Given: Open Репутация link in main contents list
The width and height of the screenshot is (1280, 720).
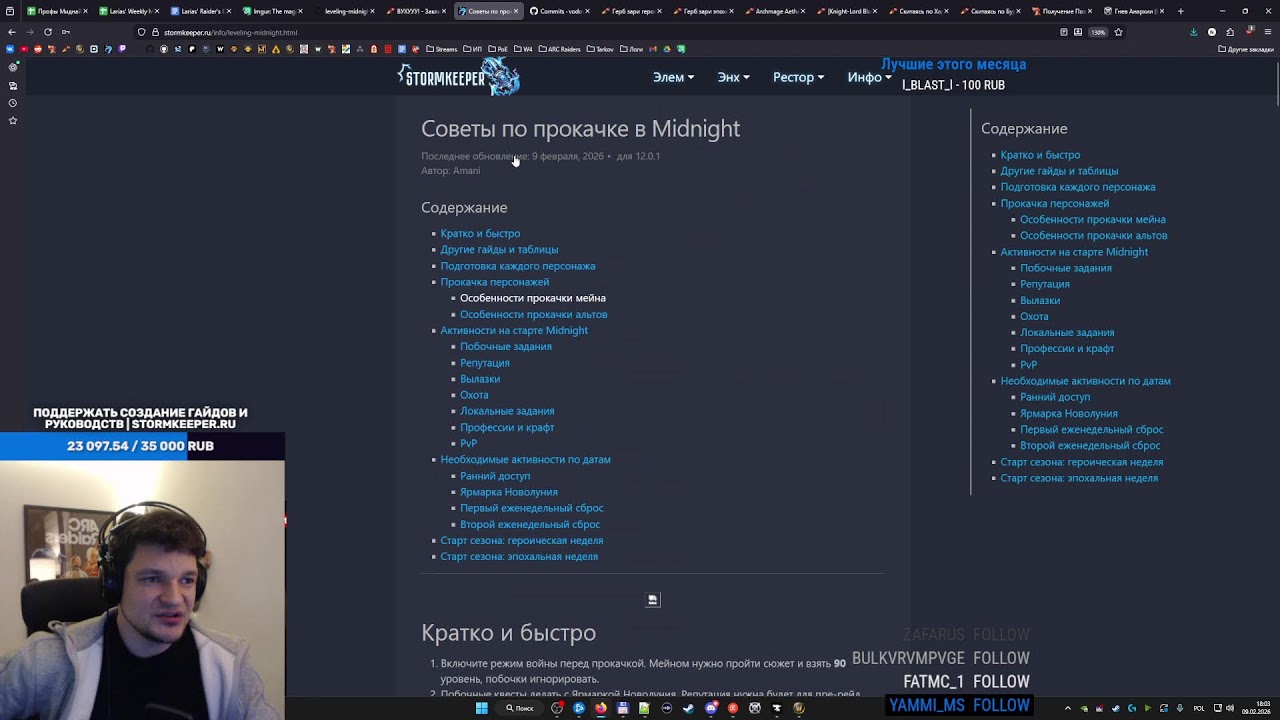Looking at the screenshot, I should pyautogui.click(x=484, y=363).
